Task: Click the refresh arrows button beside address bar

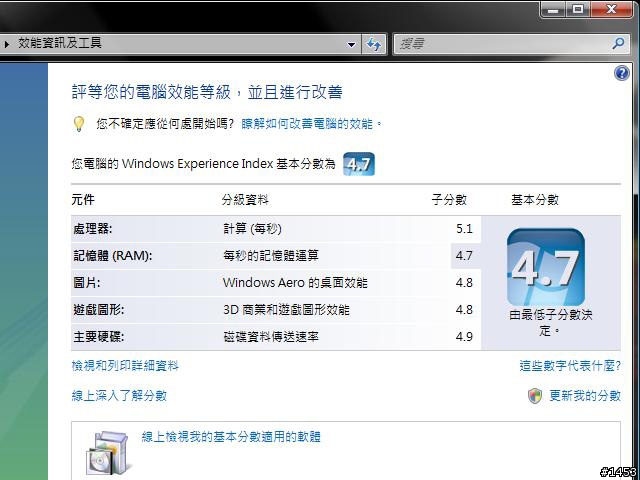Action: 374,44
